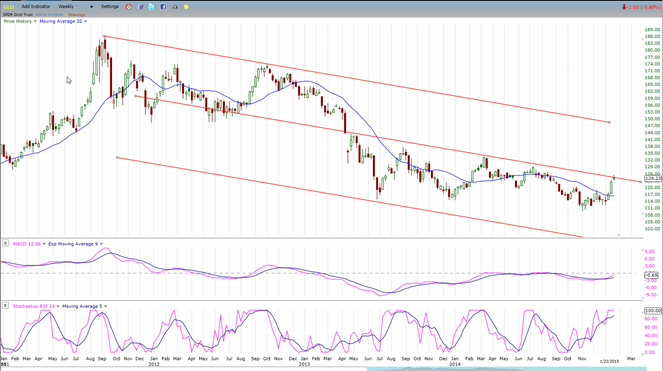Image resolution: width=663 pixels, height=371 pixels.
Task: Click the 189.00 price axis label
Action: coord(652,30)
